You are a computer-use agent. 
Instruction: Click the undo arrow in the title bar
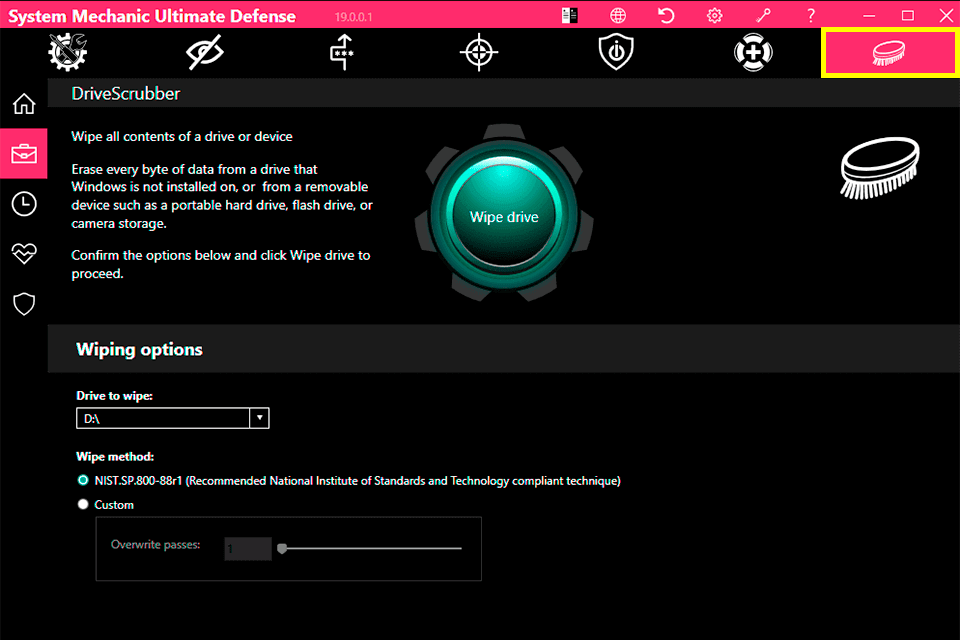666,15
